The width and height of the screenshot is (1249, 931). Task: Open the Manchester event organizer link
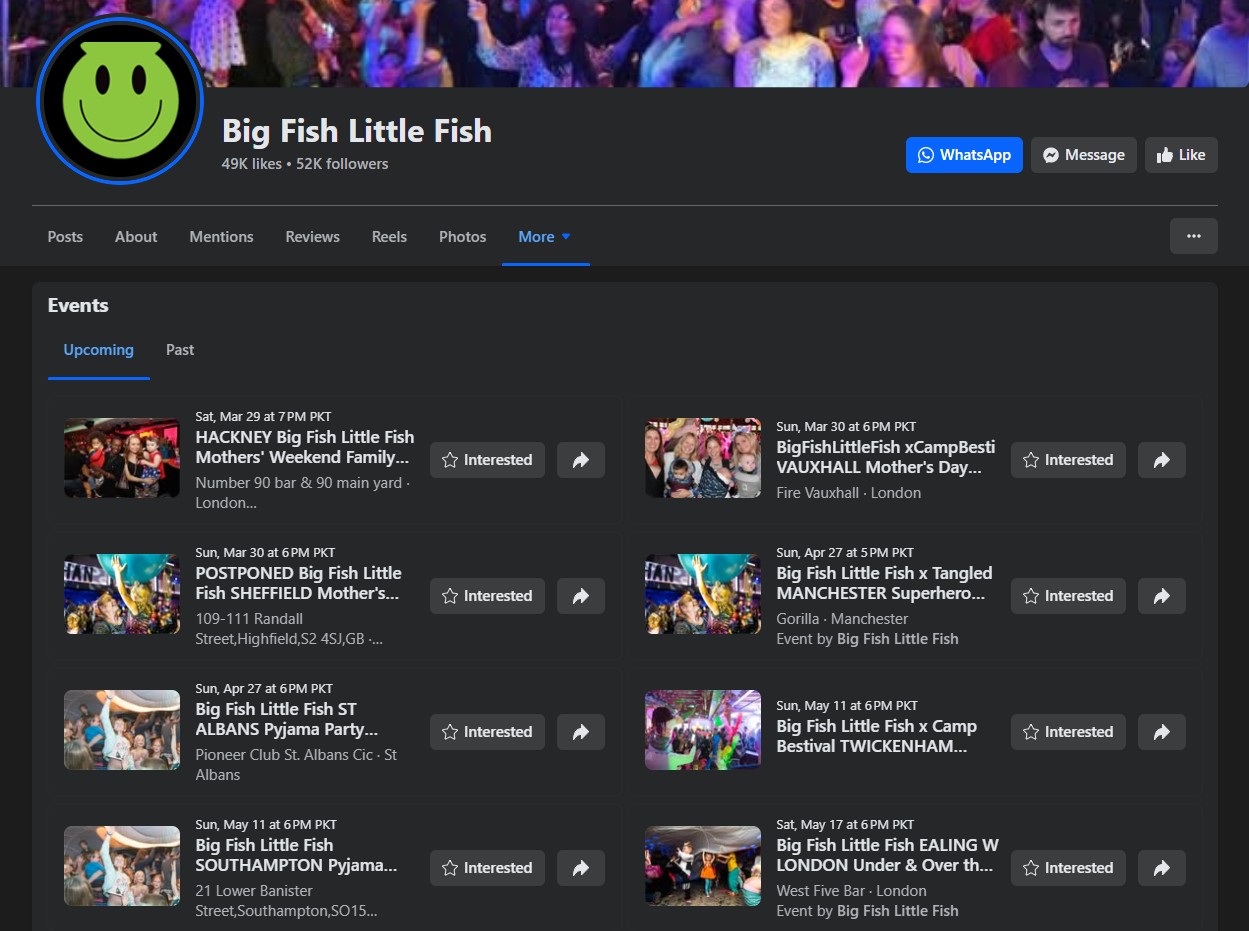(898, 639)
